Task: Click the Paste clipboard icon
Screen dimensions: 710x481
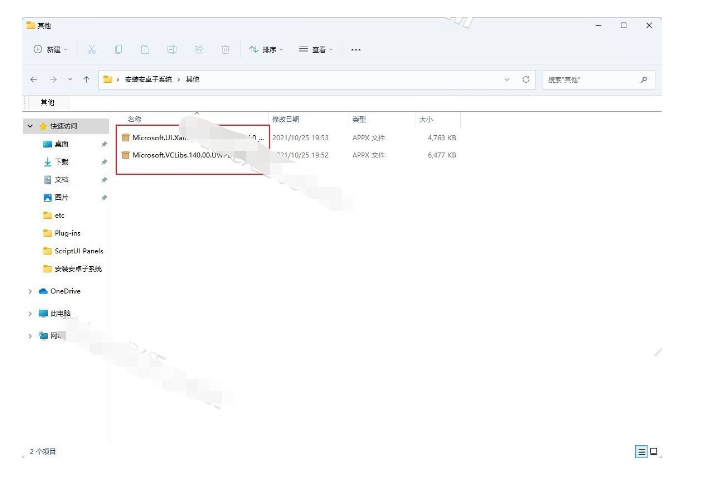Action: (x=145, y=49)
